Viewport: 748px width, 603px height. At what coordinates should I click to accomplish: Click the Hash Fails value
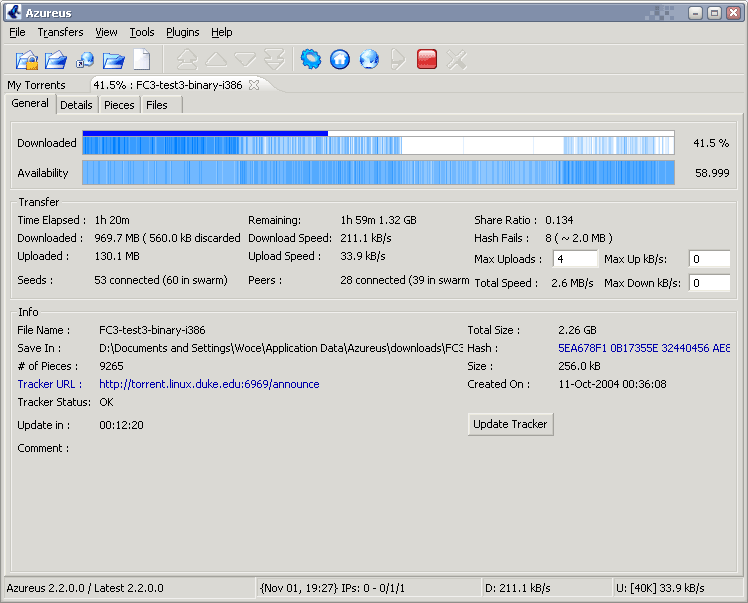tap(579, 238)
